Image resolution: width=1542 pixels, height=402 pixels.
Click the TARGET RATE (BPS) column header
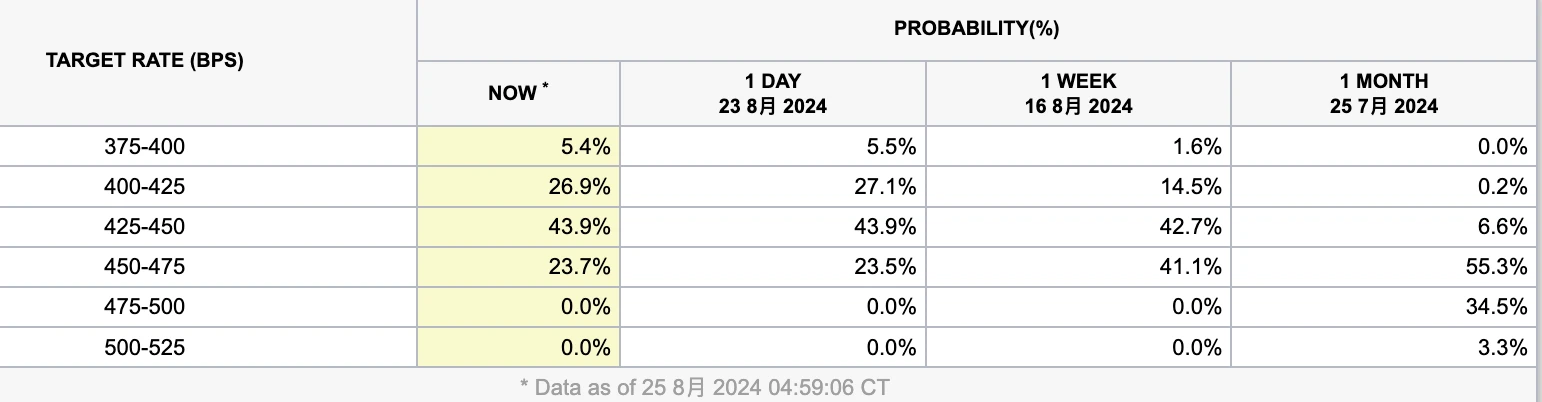tap(145, 60)
